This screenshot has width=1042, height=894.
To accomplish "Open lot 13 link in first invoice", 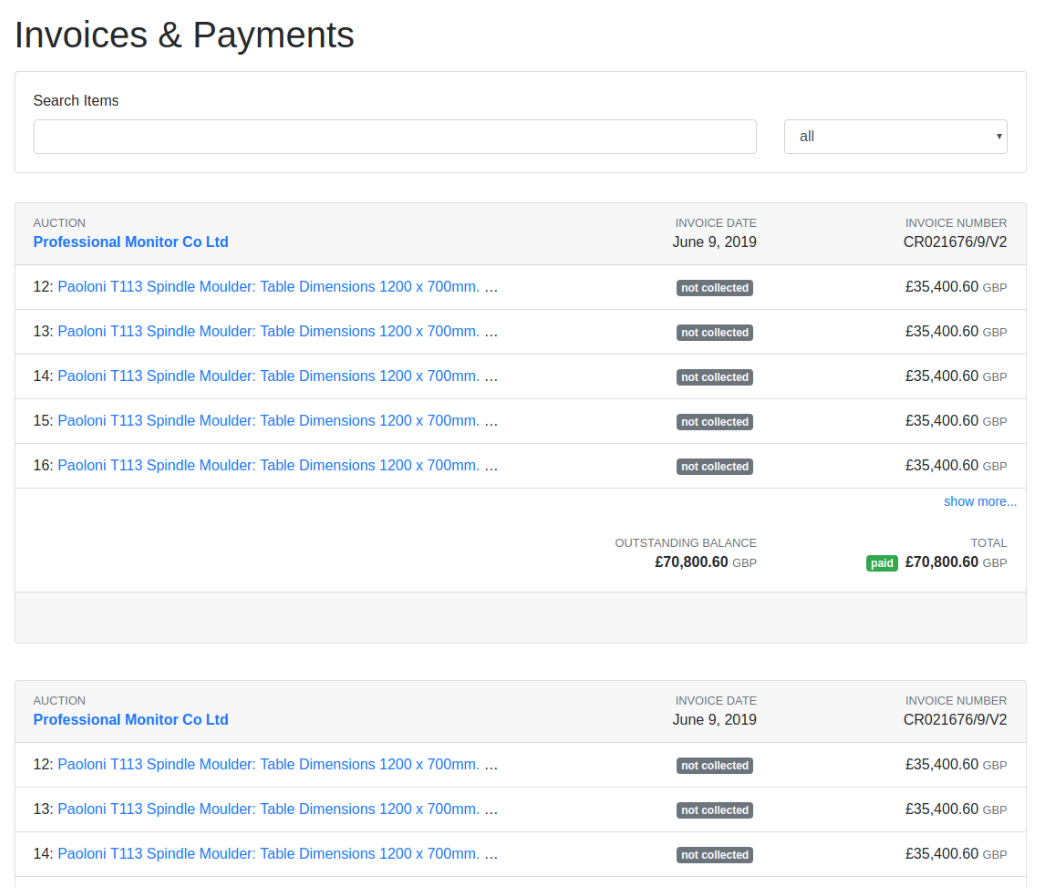I will (x=268, y=331).
